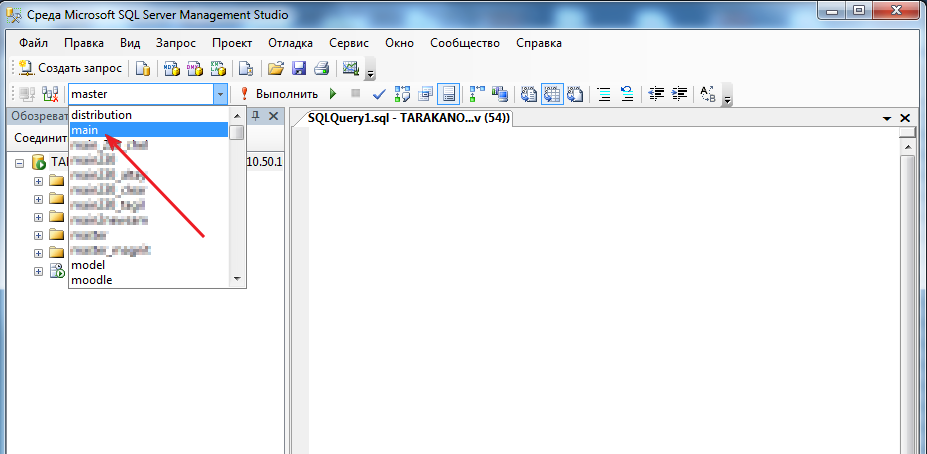Viewport: 927px width, 454px height.
Task: Expand the first folder under server node
Action: (38, 180)
